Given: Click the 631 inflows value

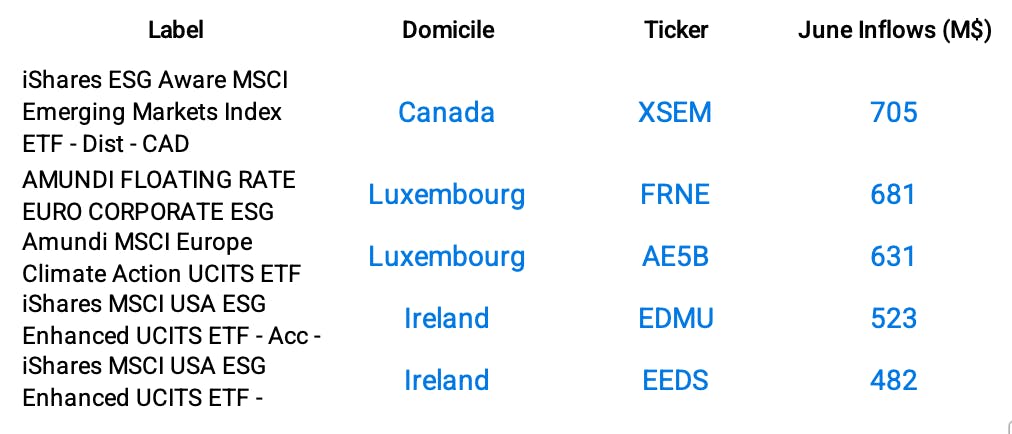Looking at the screenshot, I should pos(894,256).
